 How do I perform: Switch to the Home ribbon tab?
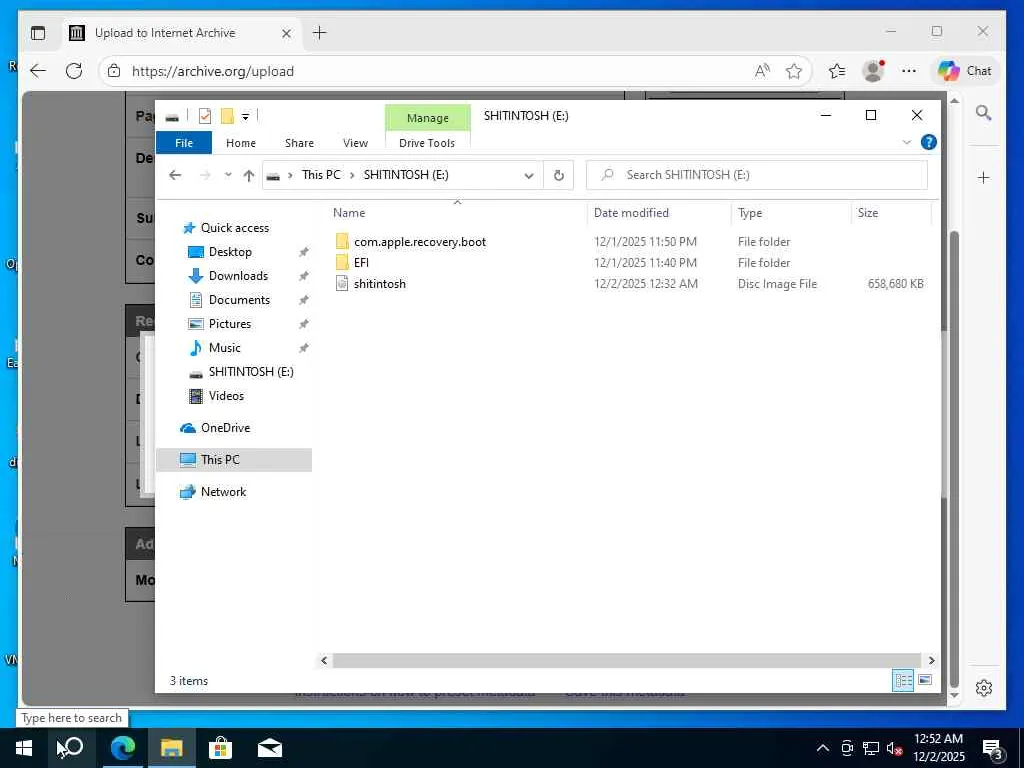pyautogui.click(x=240, y=143)
